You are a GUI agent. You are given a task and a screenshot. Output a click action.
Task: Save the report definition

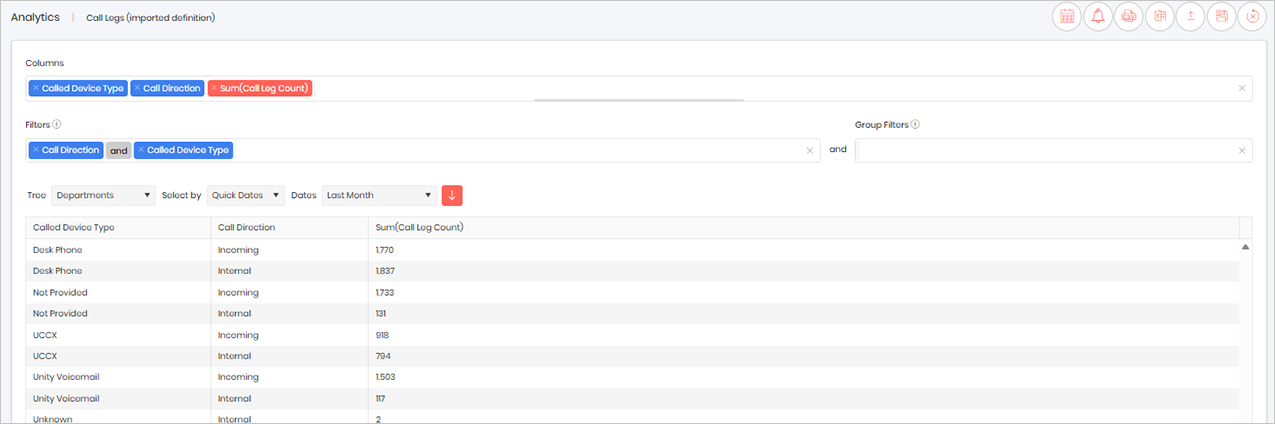tap(1222, 16)
